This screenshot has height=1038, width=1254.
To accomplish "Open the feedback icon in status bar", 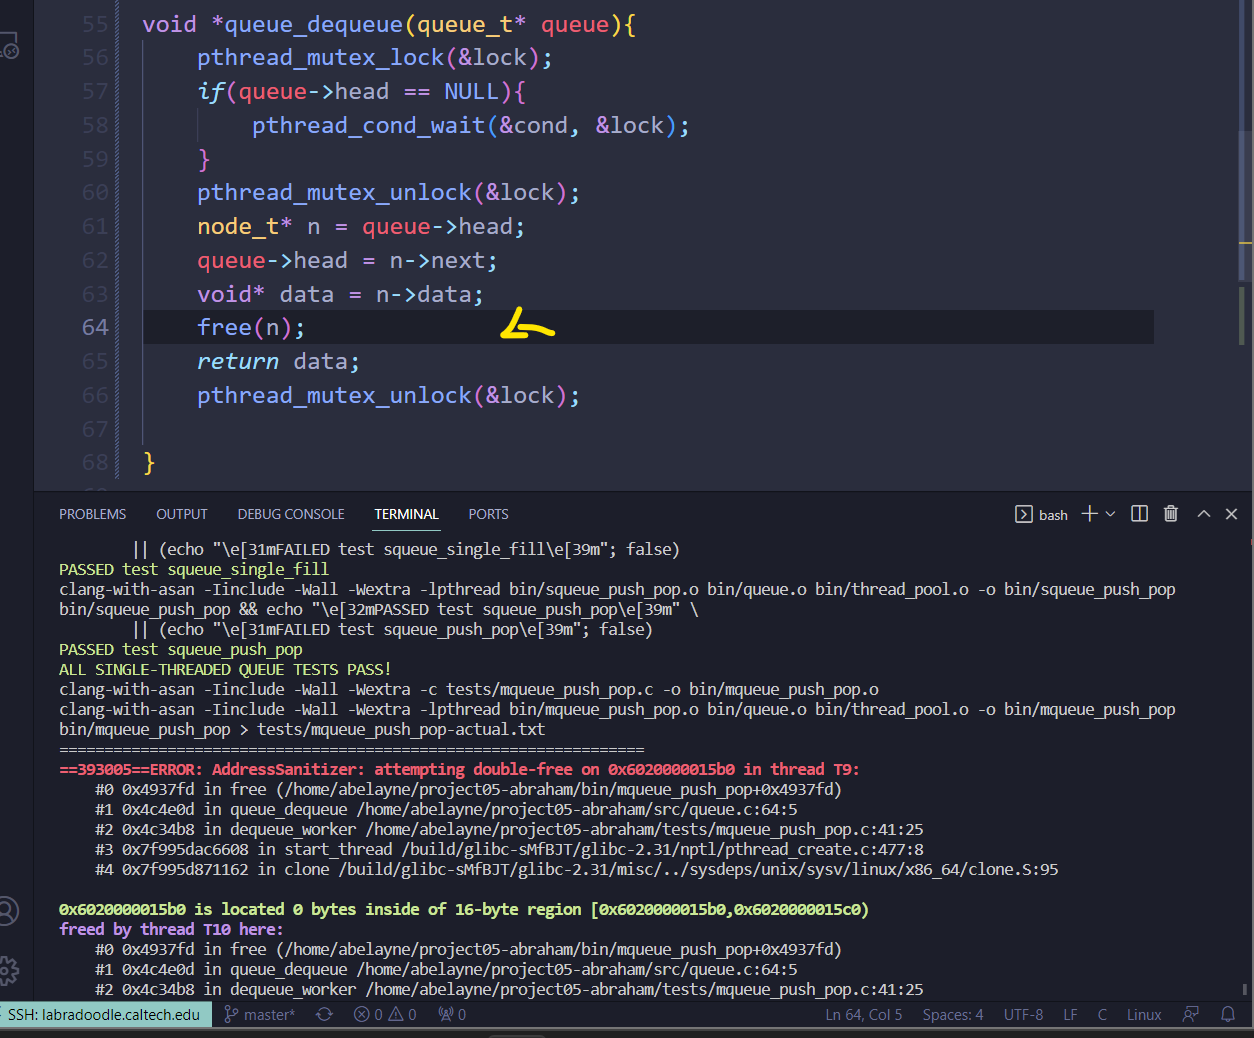I will pyautogui.click(x=1190, y=1014).
